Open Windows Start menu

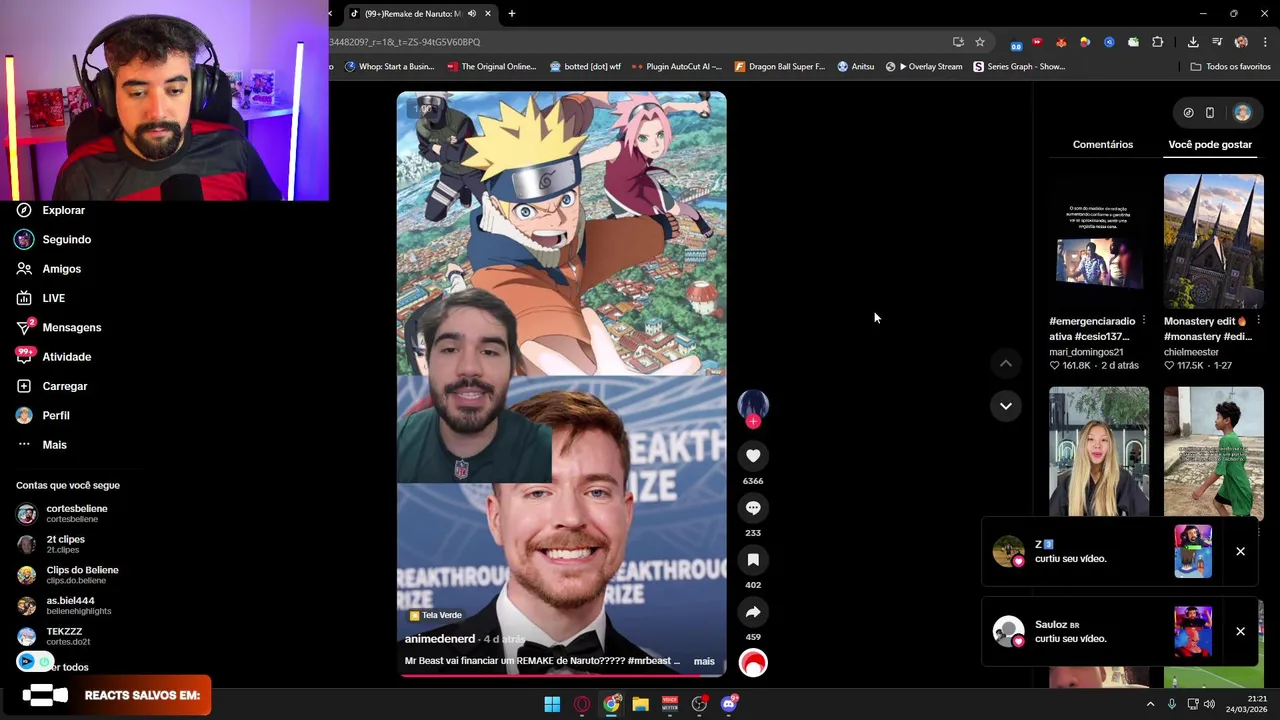[x=552, y=704]
